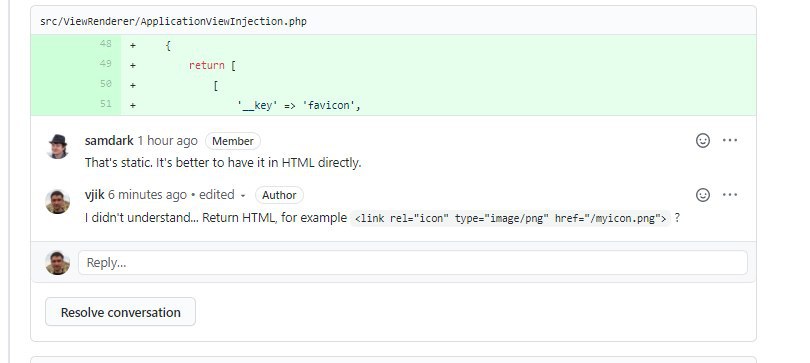Click the inline link rel="icon" code snippet
Image resolution: width=810 pixels, height=363 pixels.
click(x=510, y=218)
